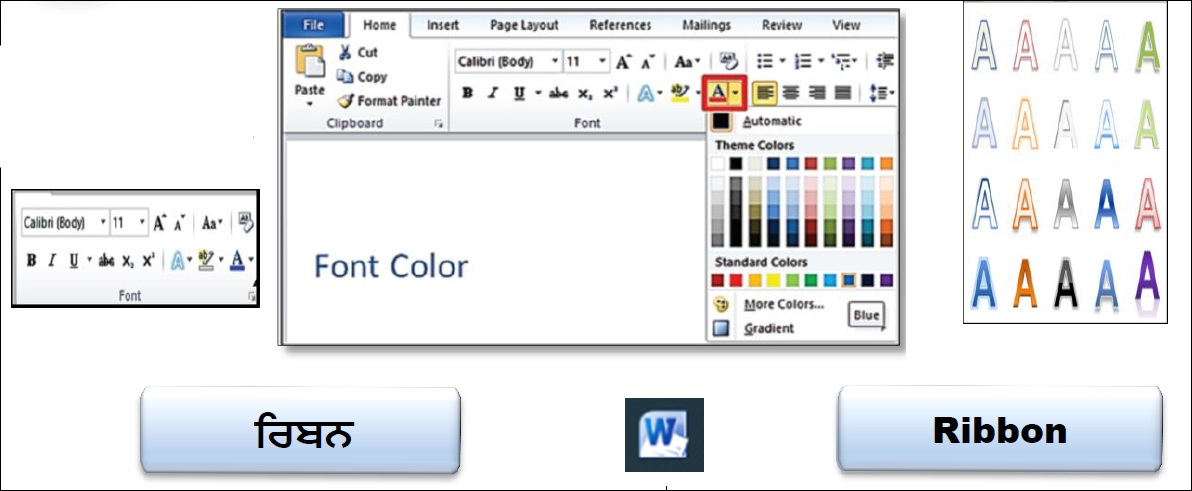Click the Copy icon in Clipboard group

(x=346, y=77)
